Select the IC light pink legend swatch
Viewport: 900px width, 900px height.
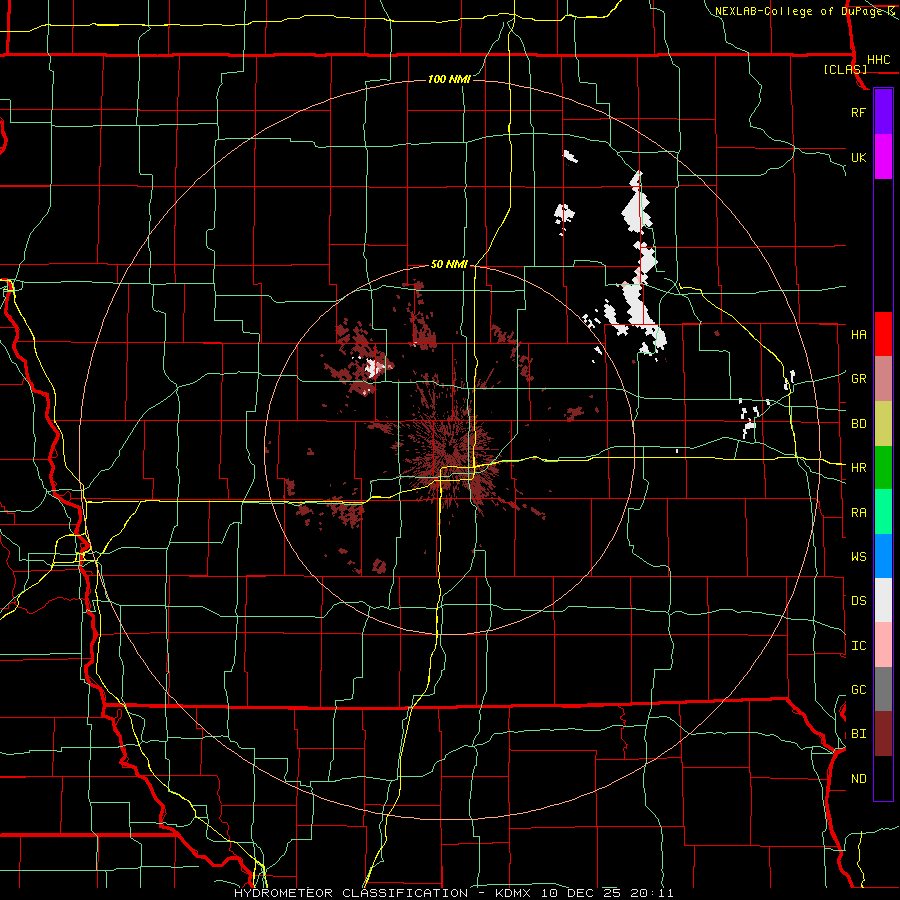(883, 645)
